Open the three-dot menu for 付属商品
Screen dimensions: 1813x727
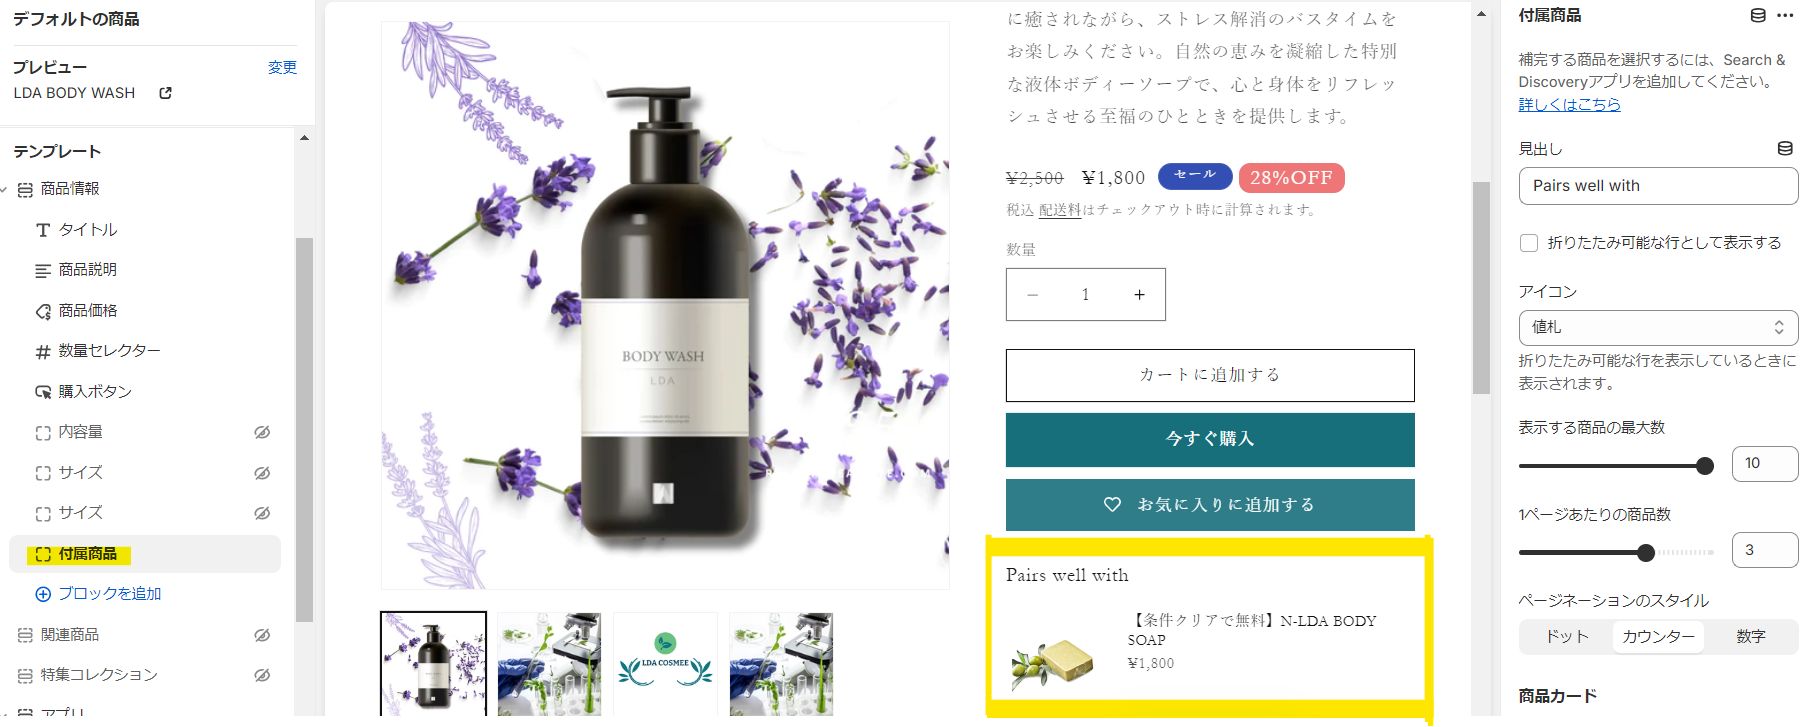click(x=1785, y=15)
